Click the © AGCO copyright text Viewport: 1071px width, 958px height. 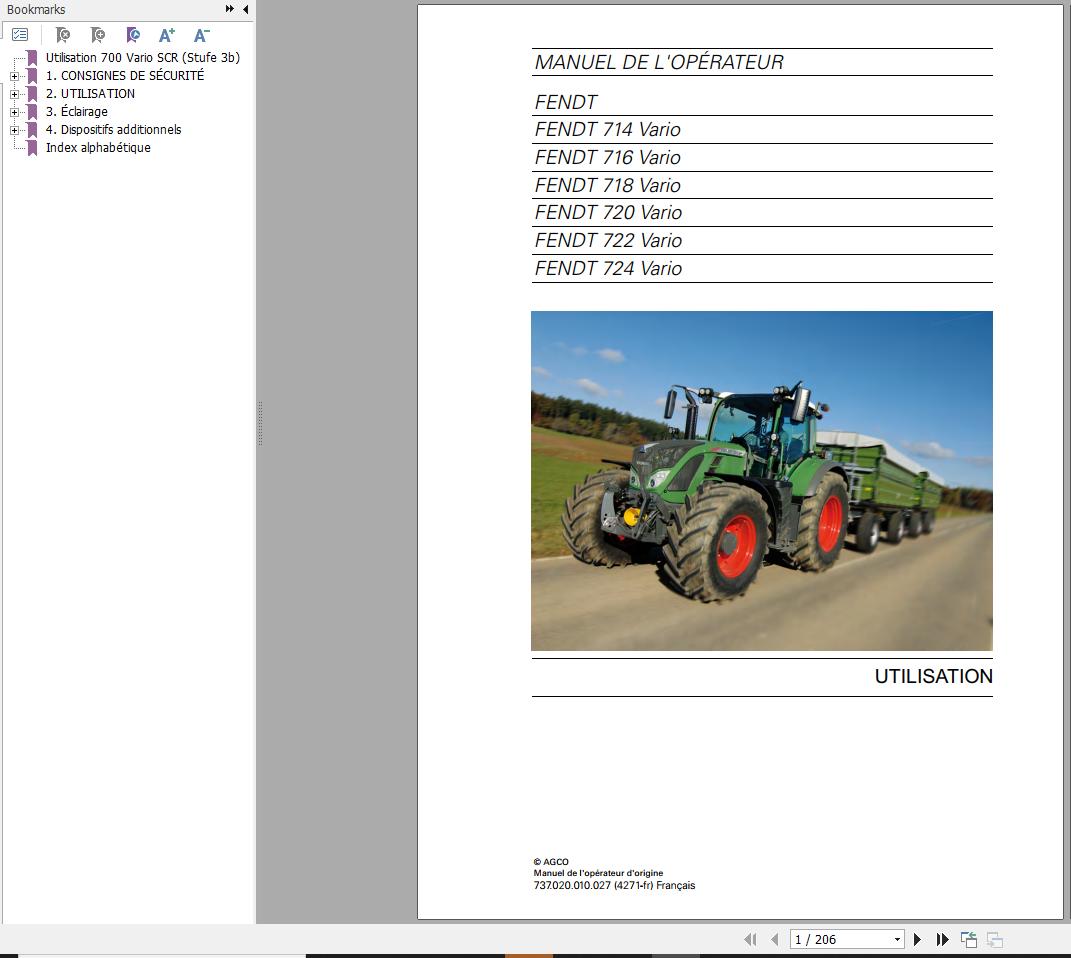551,862
